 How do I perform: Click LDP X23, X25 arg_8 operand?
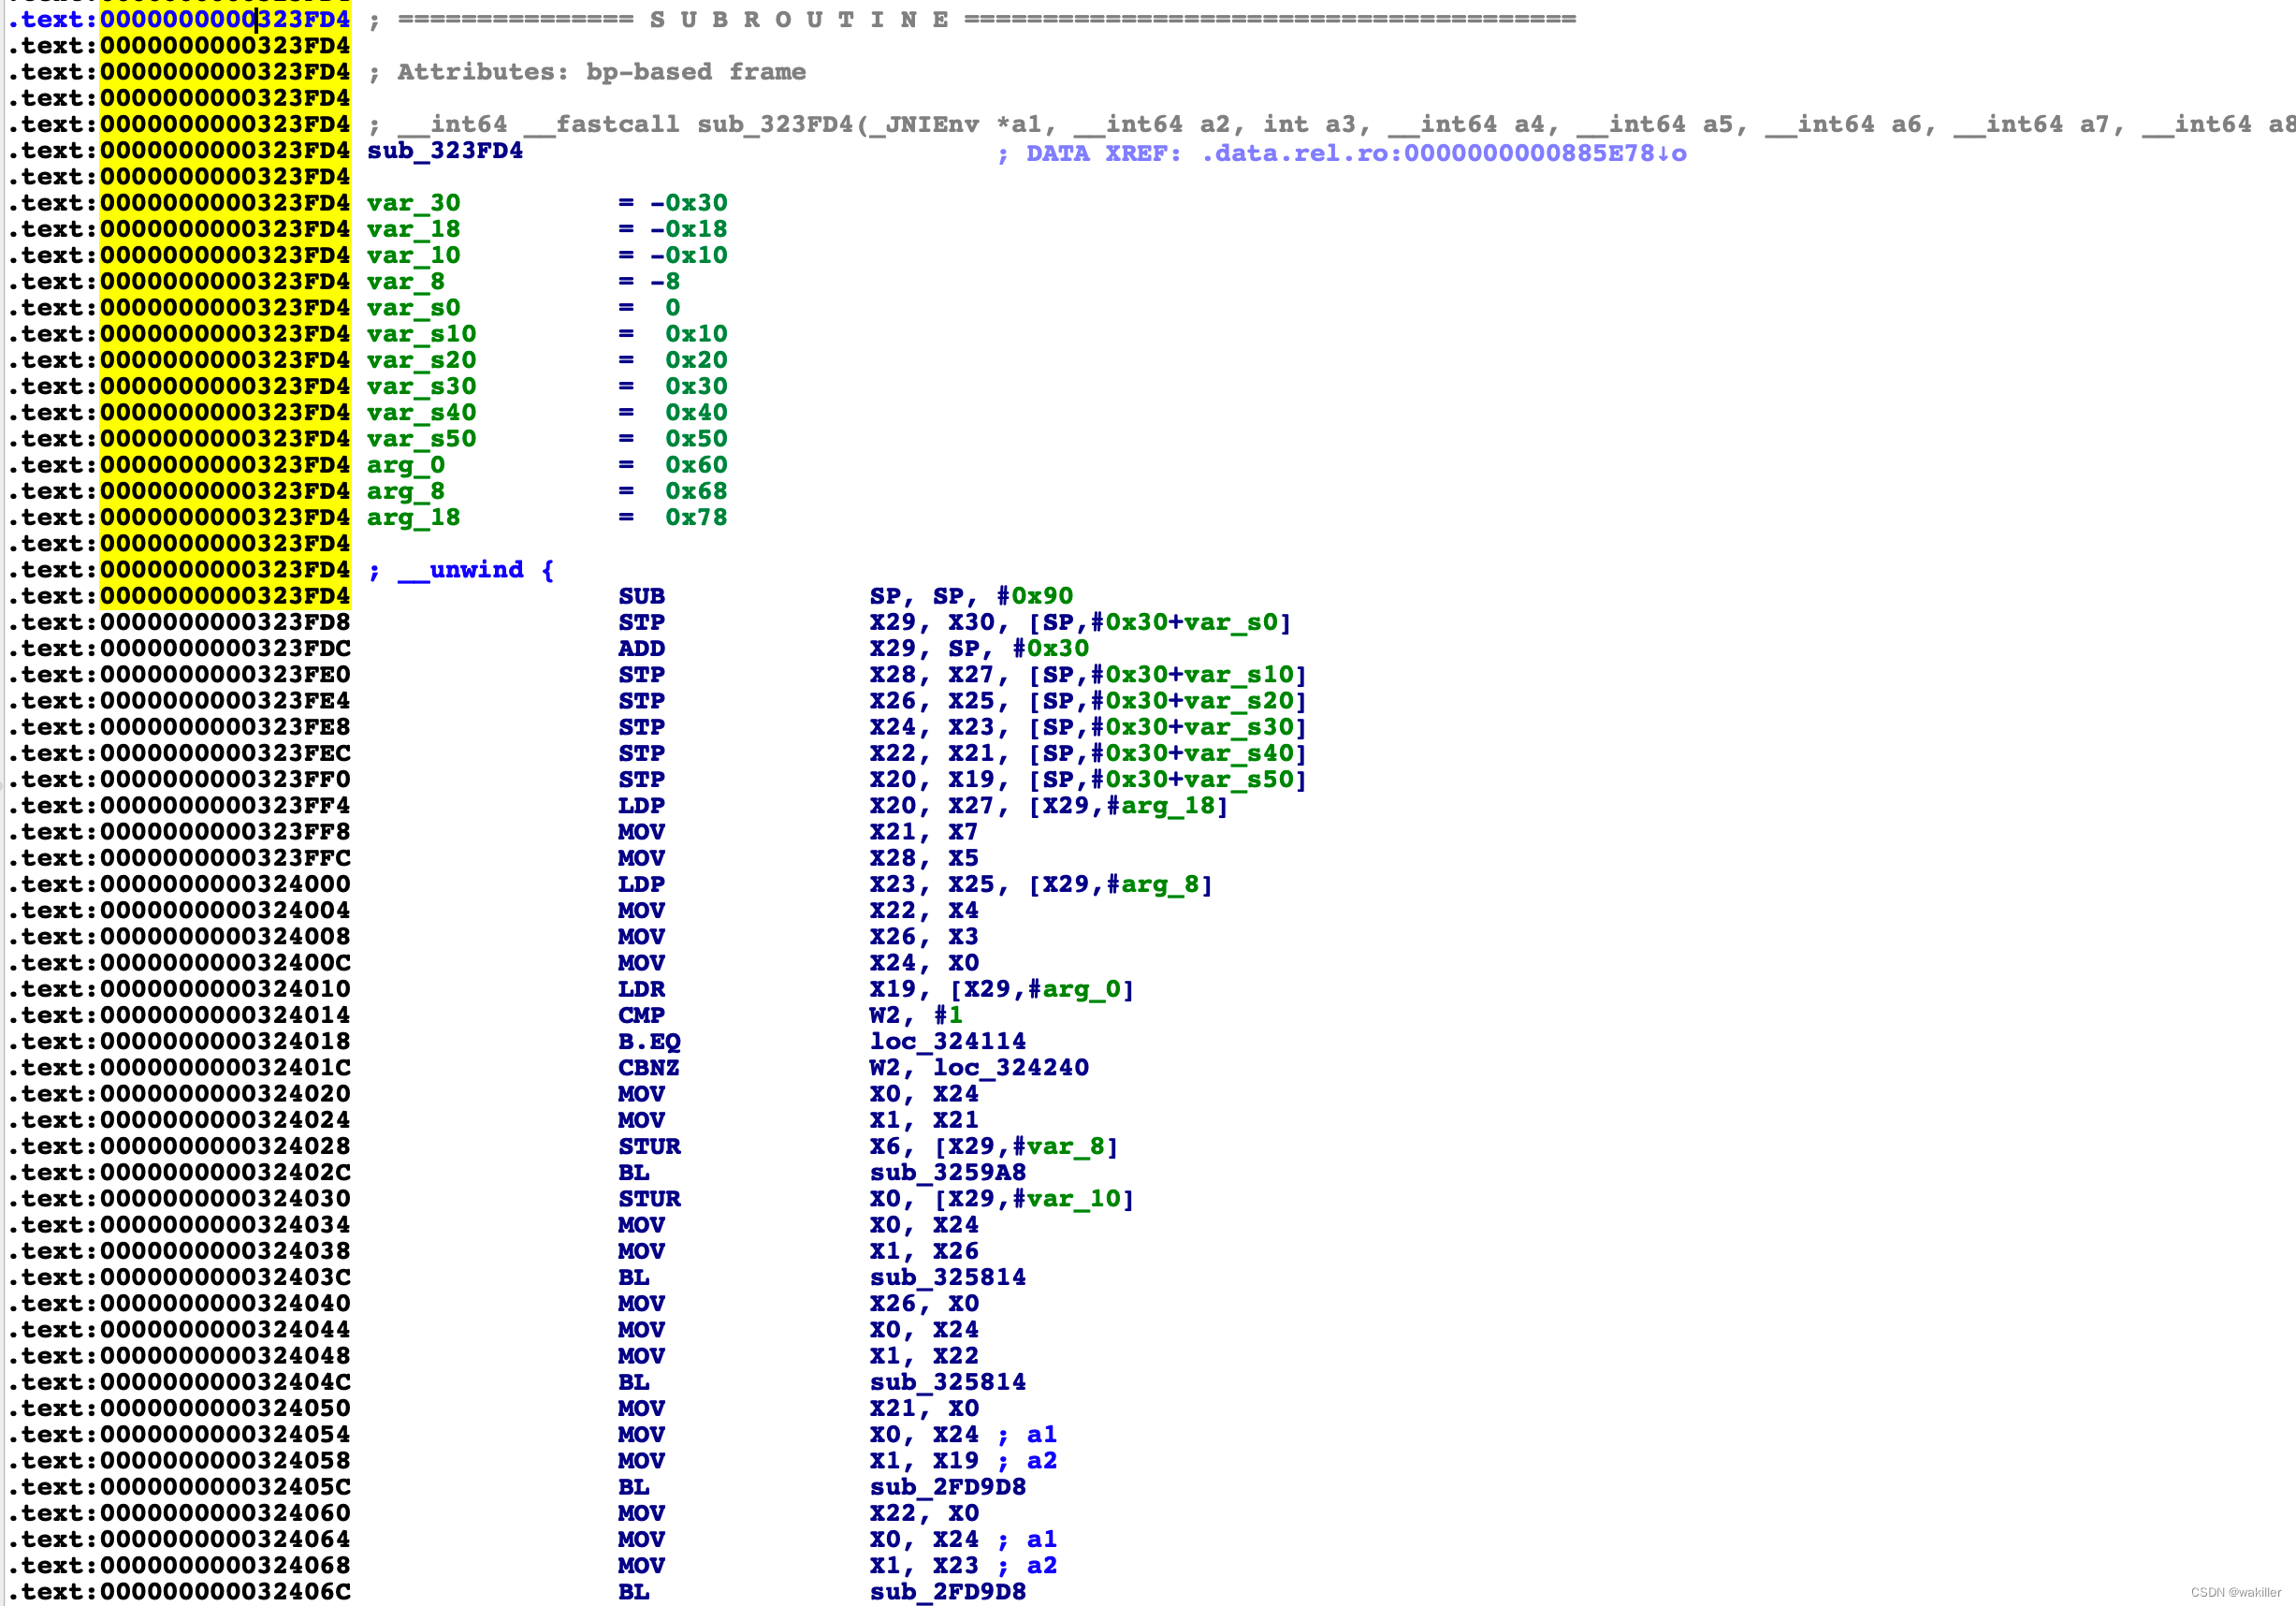[x=1041, y=884]
